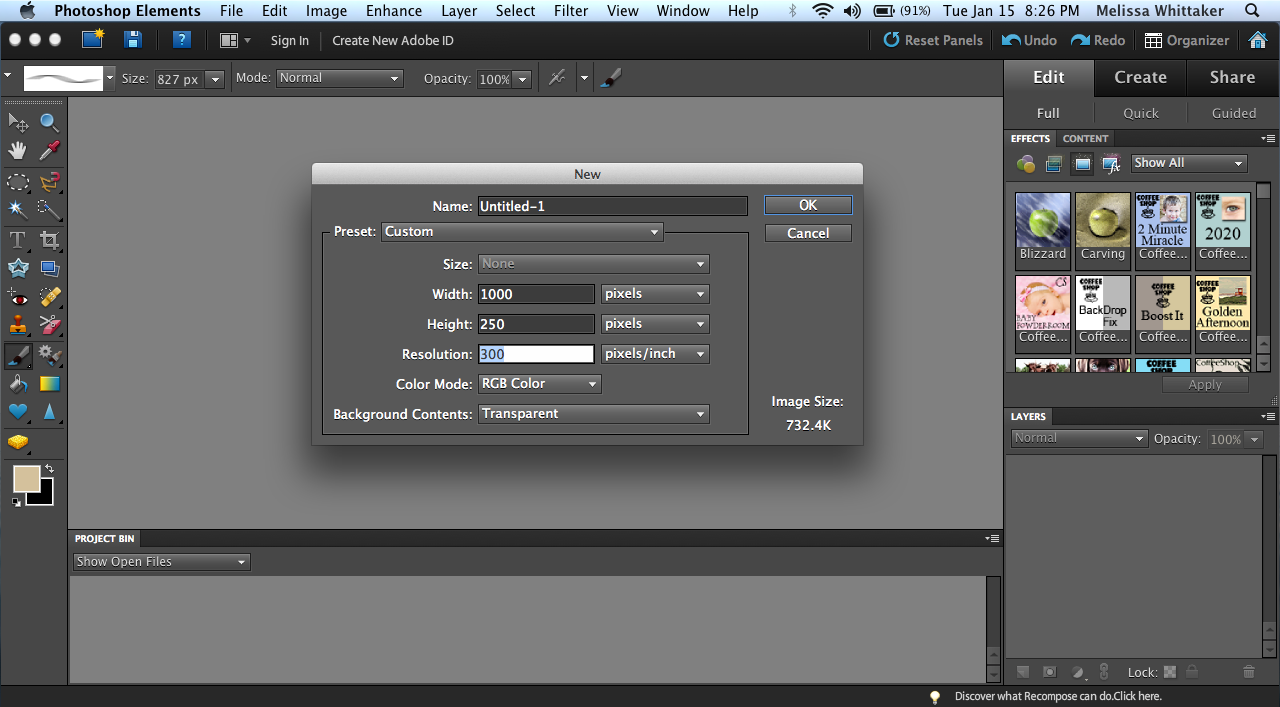This screenshot has height=707, width=1280.
Task: Select the Brush tool
Action: tap(18, 355)
